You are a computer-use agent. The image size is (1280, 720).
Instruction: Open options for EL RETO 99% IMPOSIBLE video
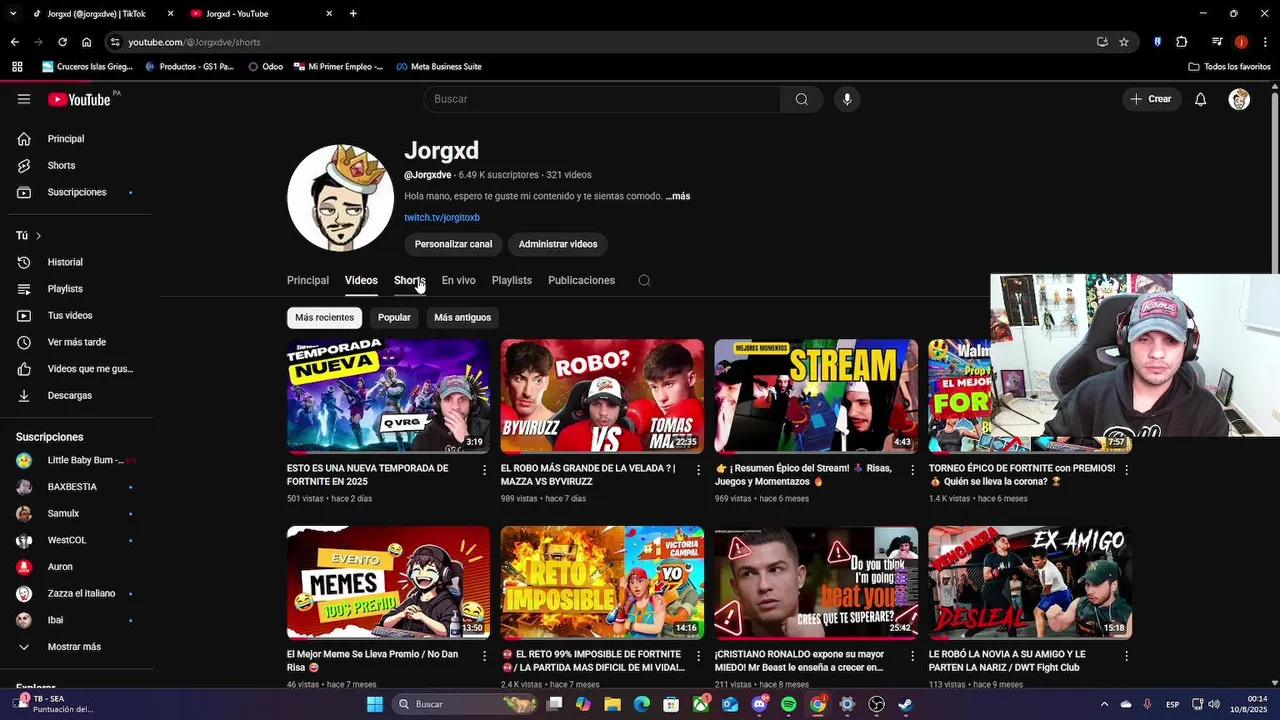[x=699, y=656]
